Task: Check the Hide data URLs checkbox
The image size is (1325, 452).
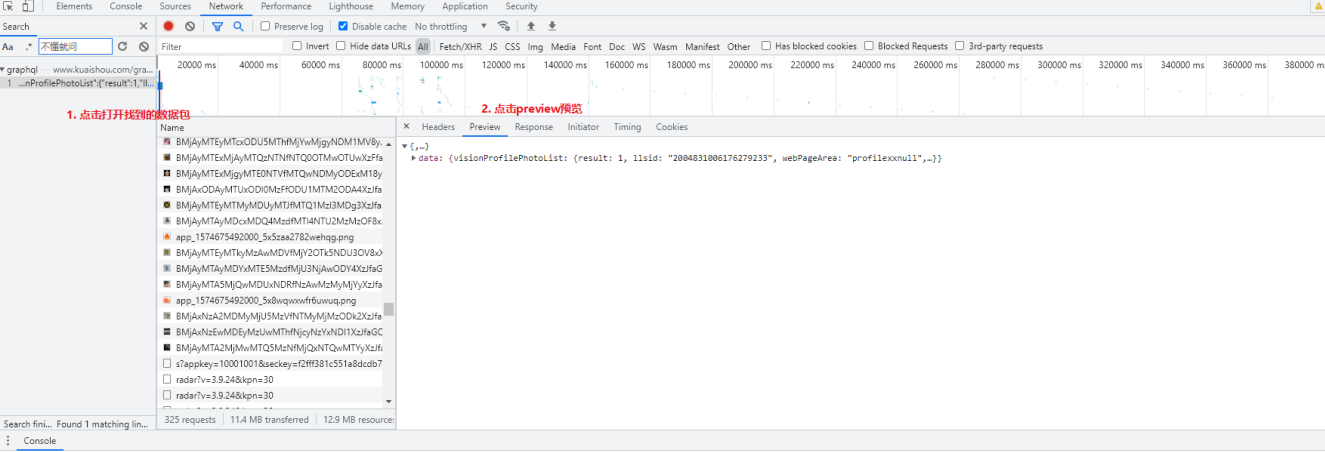Action: point(341,46)
